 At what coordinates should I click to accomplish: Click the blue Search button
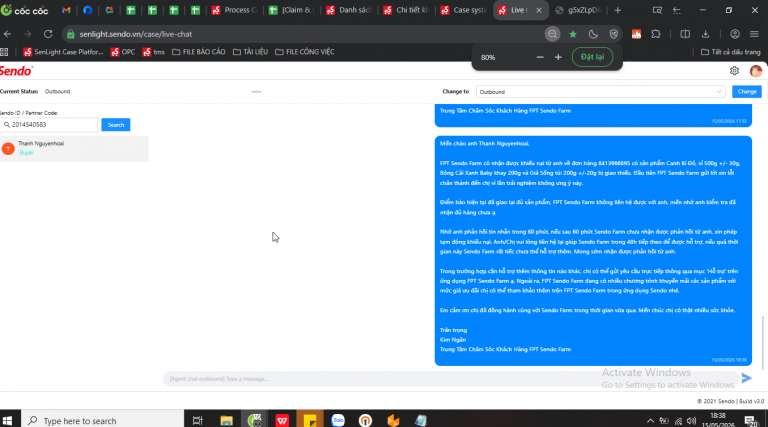click(x=116, y=125)
